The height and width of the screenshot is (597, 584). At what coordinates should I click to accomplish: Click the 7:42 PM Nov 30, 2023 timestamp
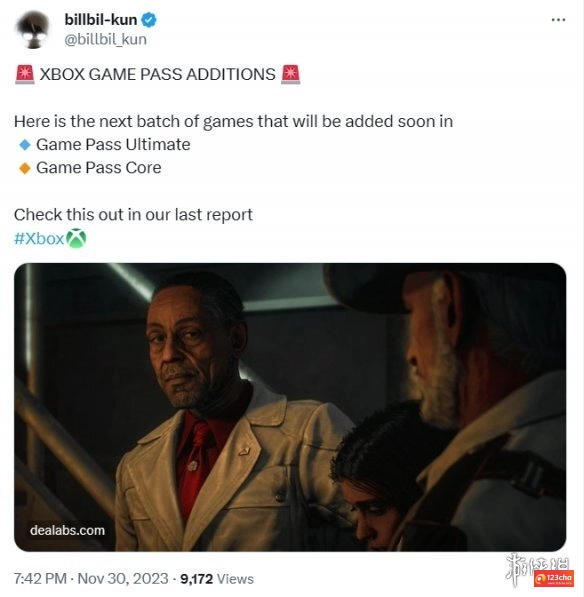91,579
